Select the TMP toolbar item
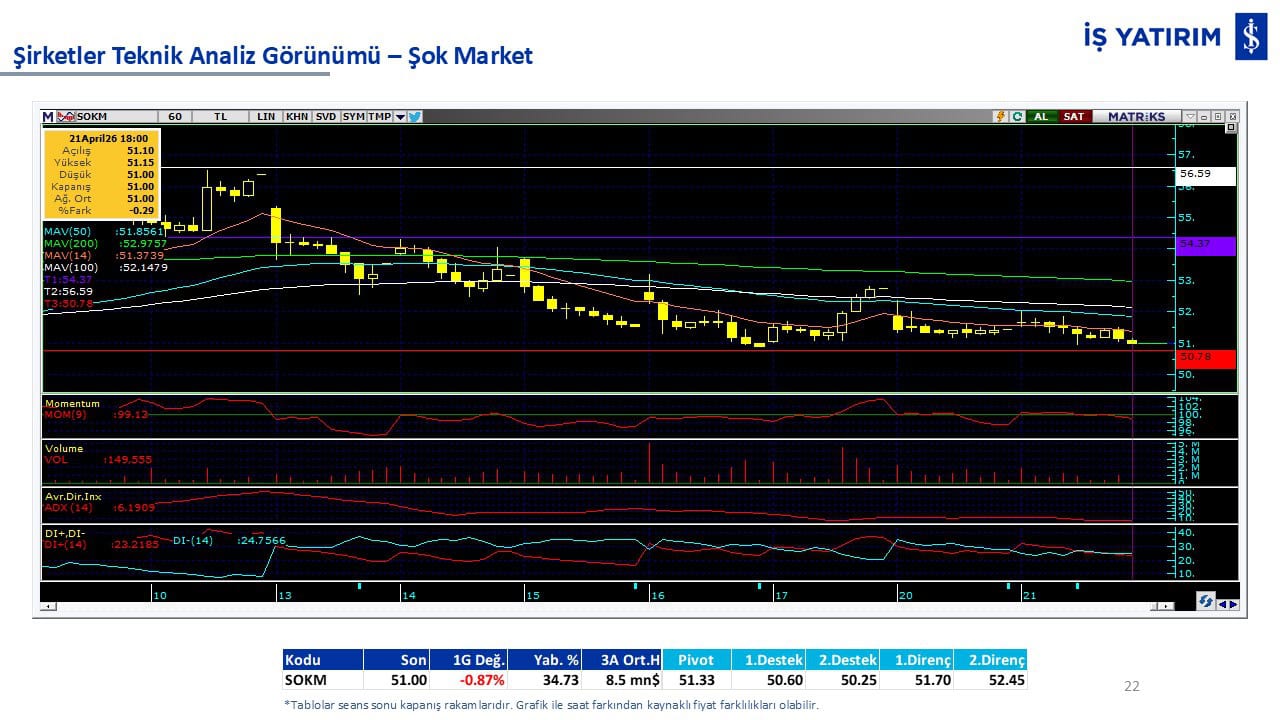 pyautogui.click(x=379, y=117)
